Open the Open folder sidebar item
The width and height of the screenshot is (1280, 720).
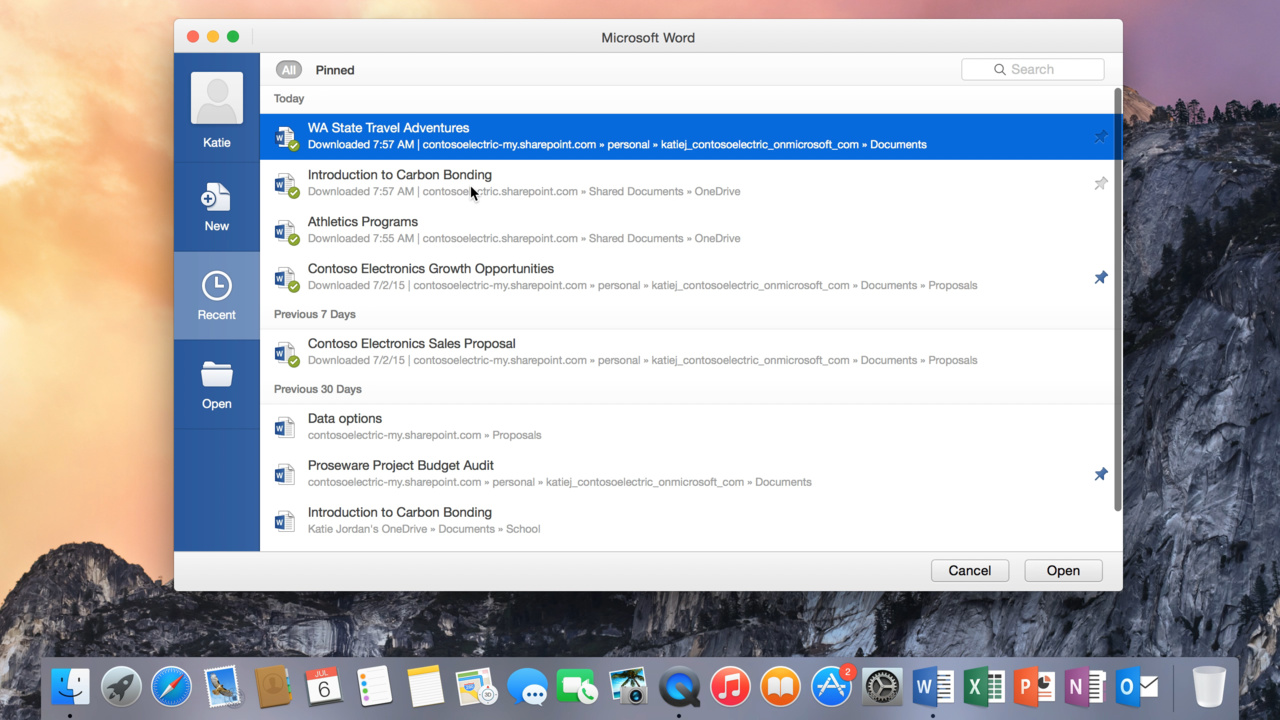click(x=217, y=385)
